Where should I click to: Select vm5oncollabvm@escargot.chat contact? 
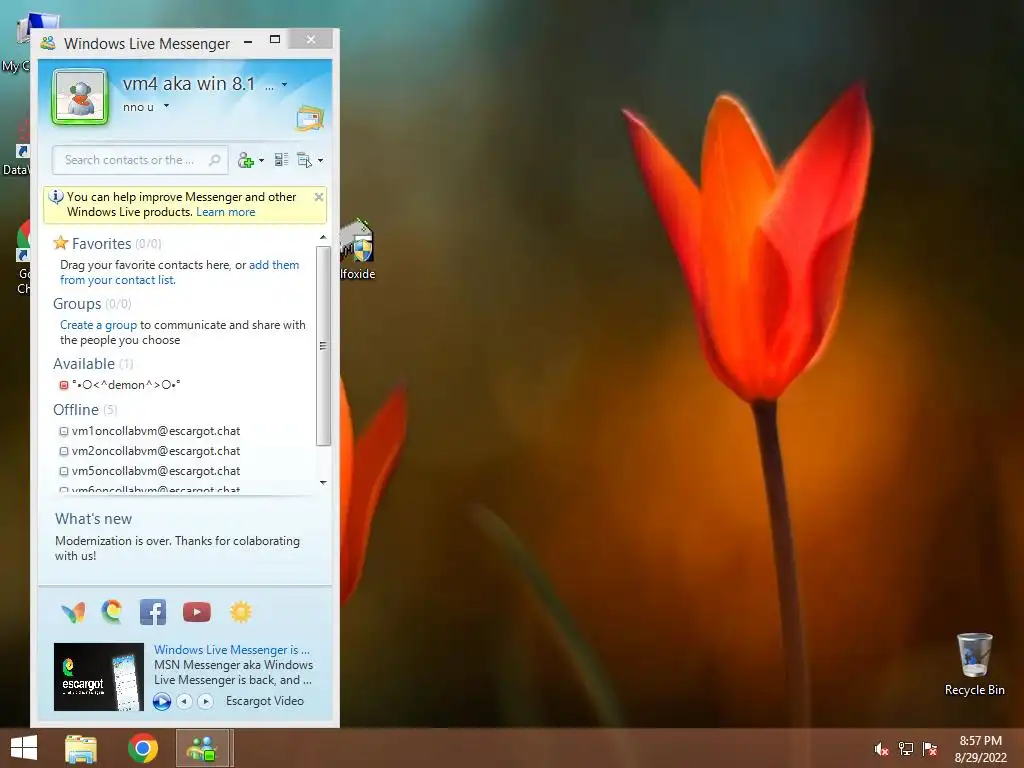click(x=156, y=471)
